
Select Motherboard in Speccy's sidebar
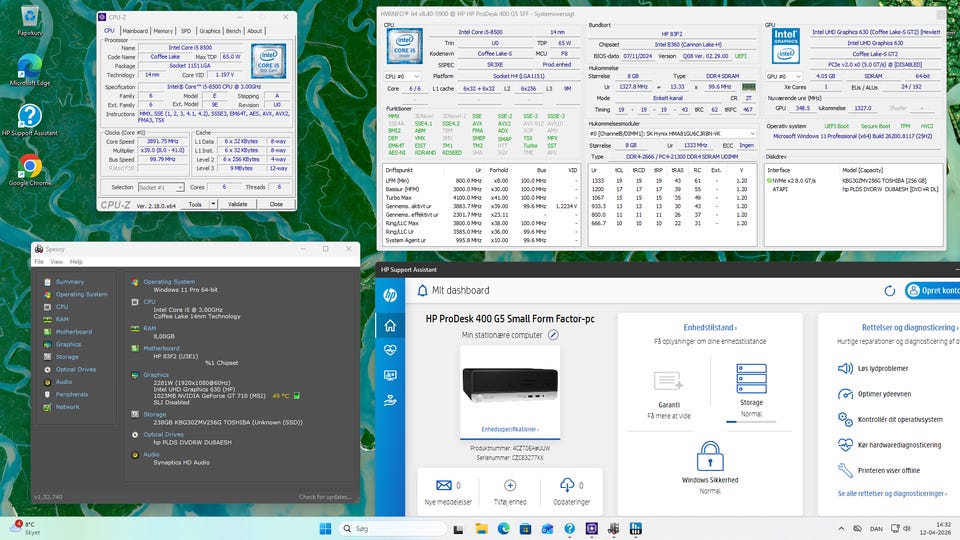pyautogui.click(x=73, y=331)
